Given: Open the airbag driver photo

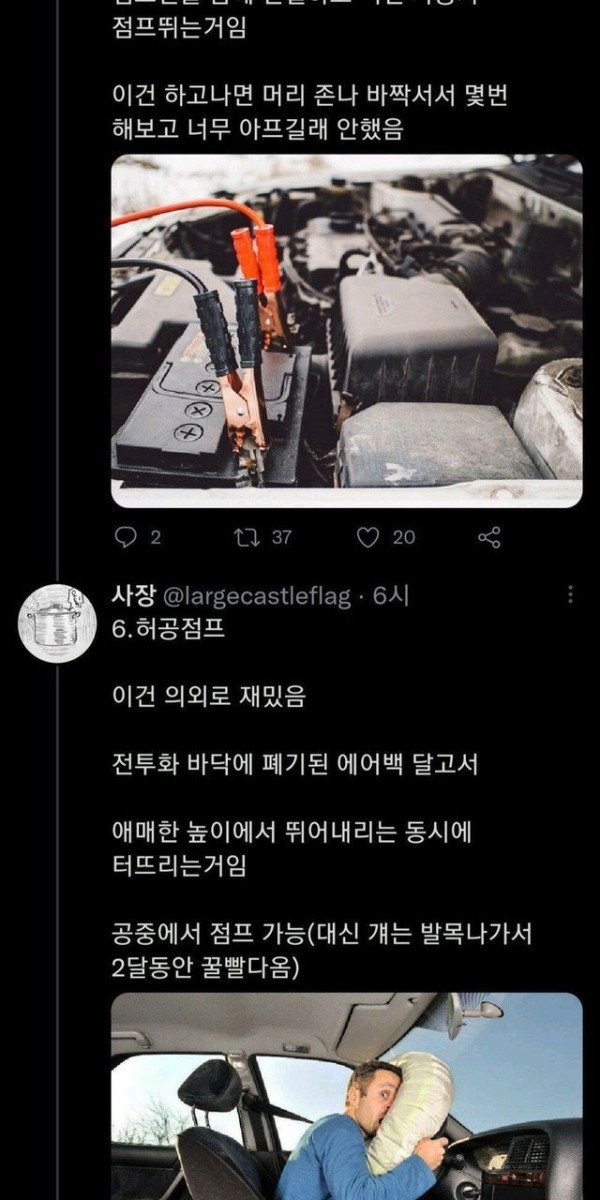Looking at the screenshot, I should [346, 1095].
